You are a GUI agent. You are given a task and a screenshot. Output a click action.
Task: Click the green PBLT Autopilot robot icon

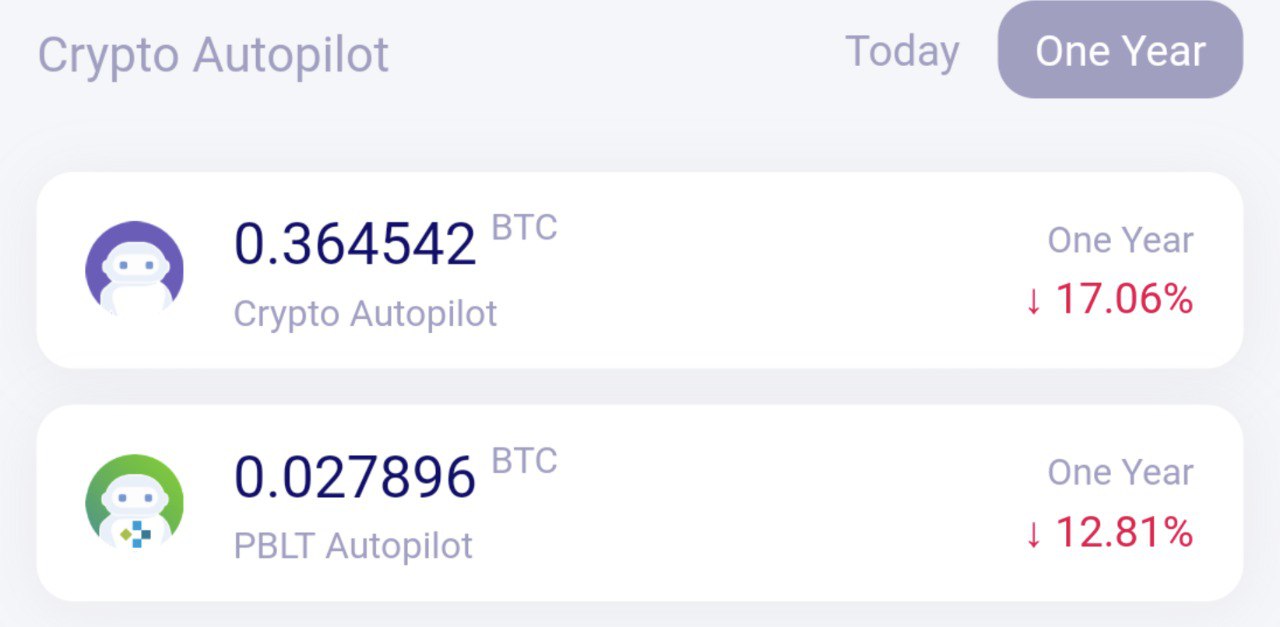tap(134, 503)
